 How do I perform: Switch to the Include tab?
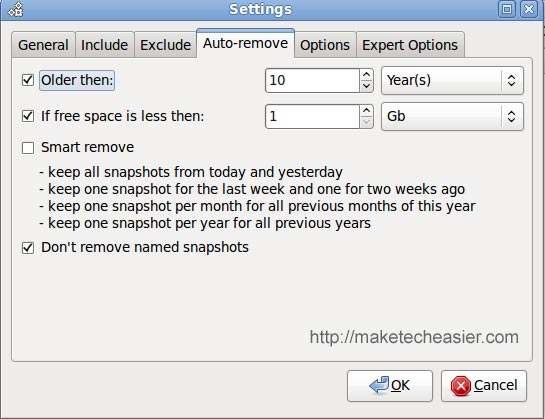click(x=104, y=45)
